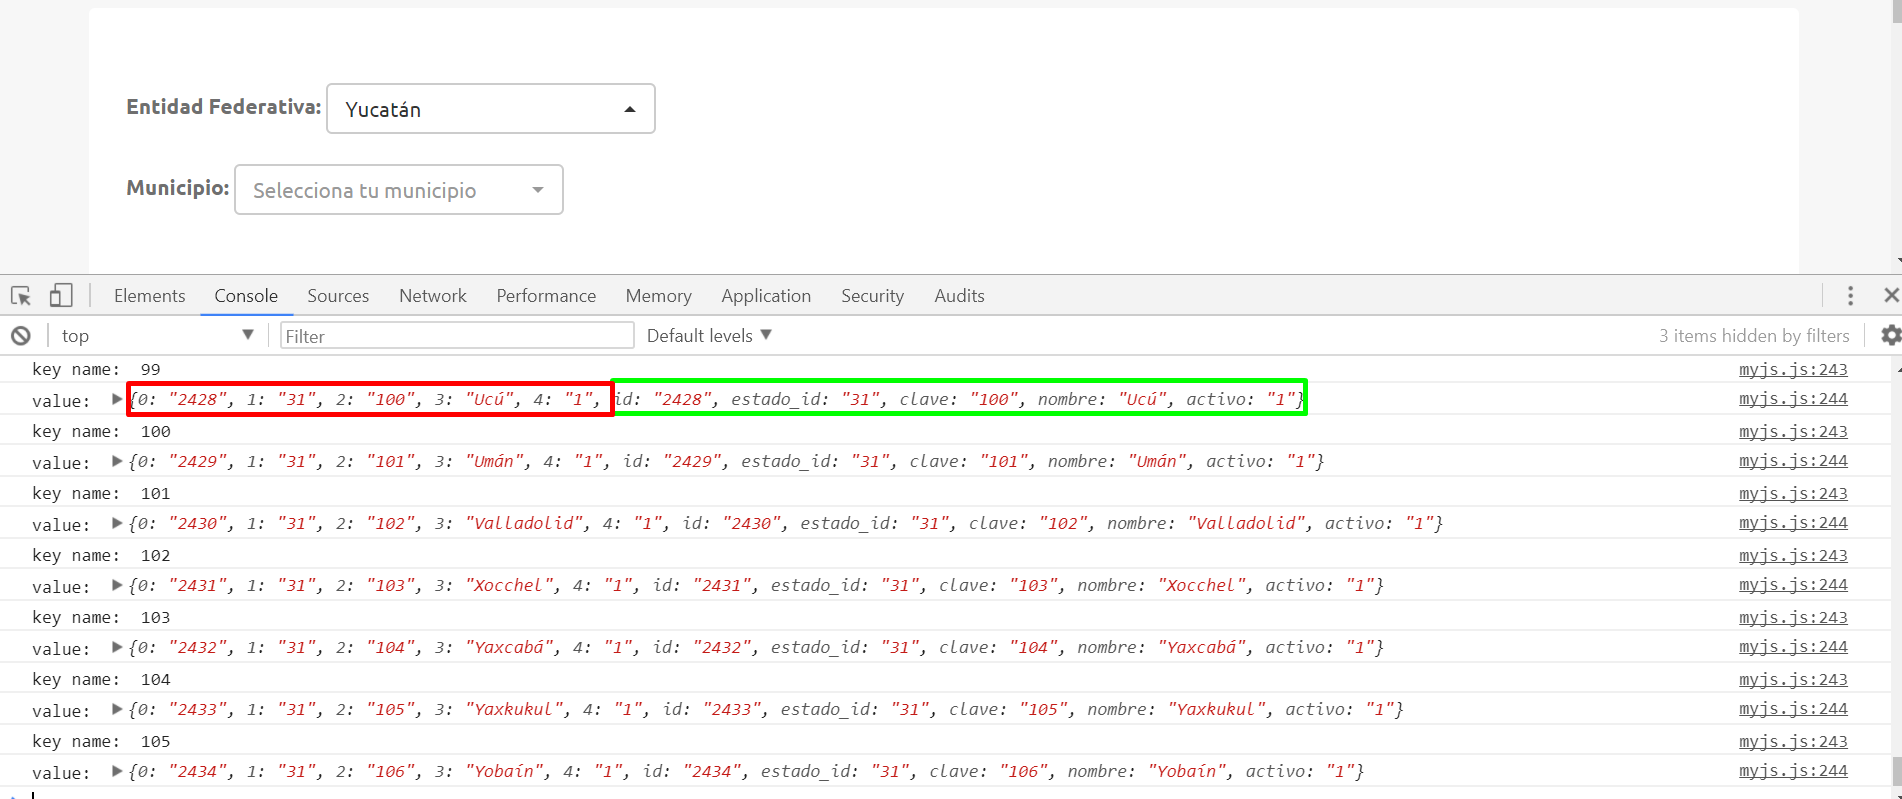The width and height of the screenshot is (1902, 799).
Task: Switch to the Network tab
Action: [x=433, y=296]
